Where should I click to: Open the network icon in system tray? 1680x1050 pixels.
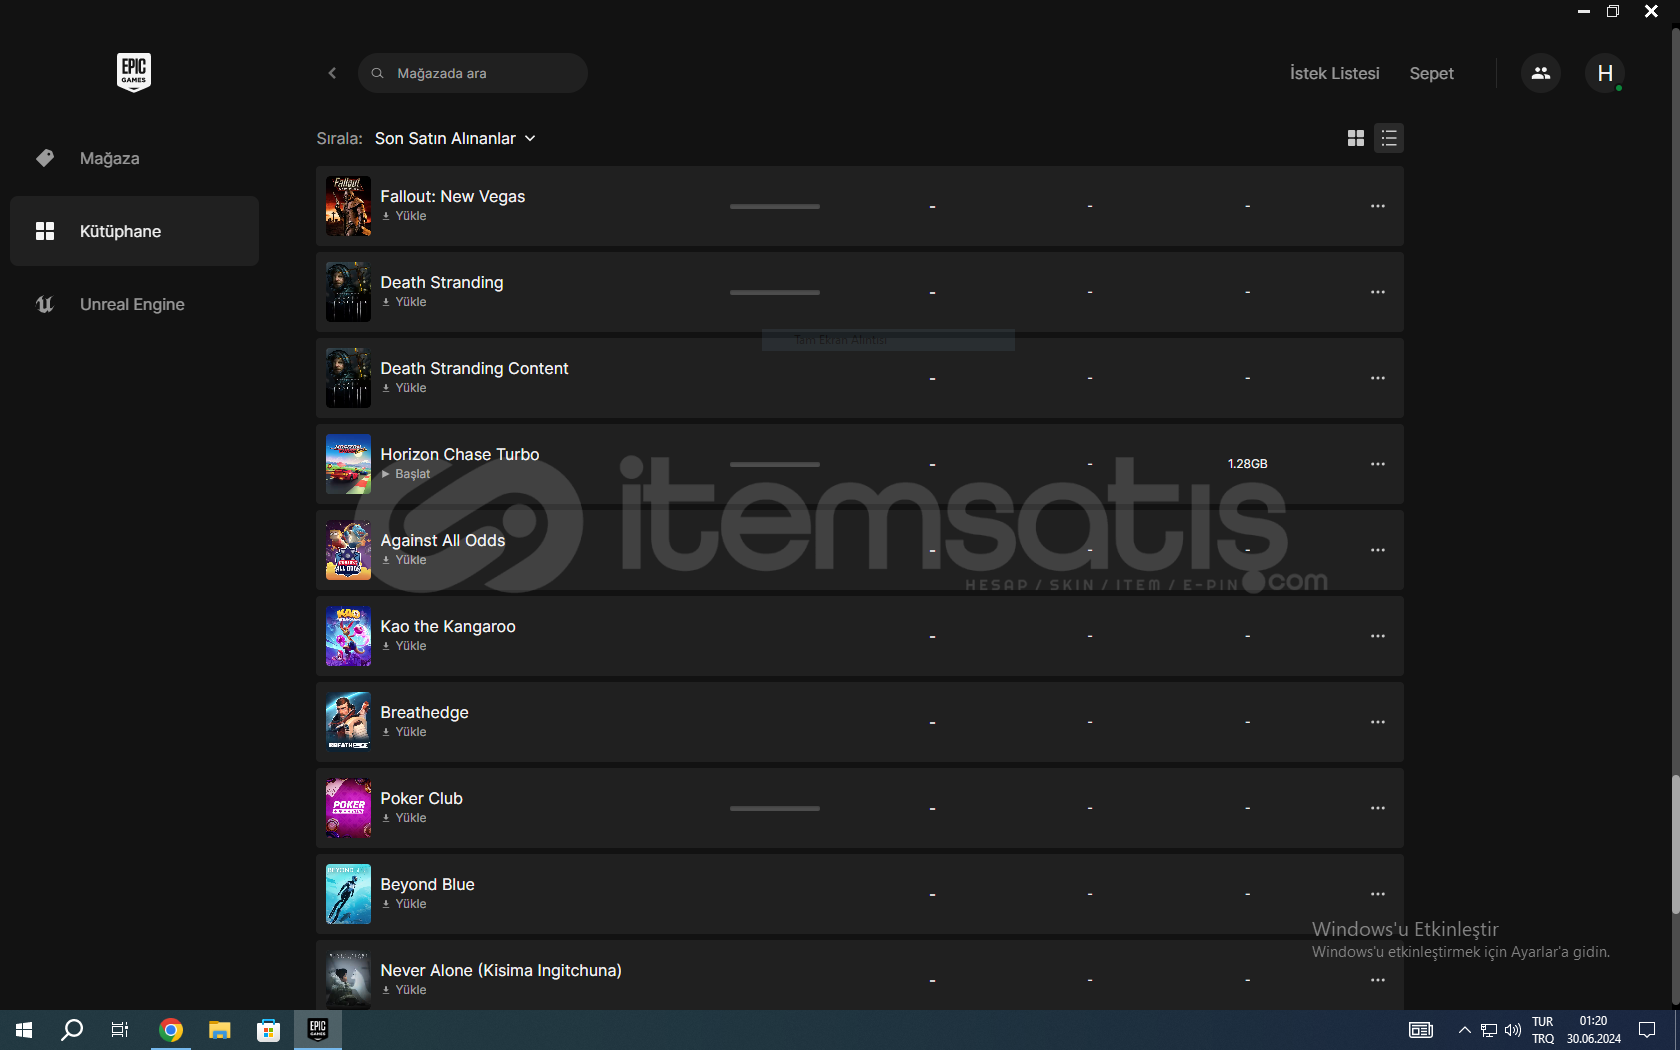(1489, 1030)
